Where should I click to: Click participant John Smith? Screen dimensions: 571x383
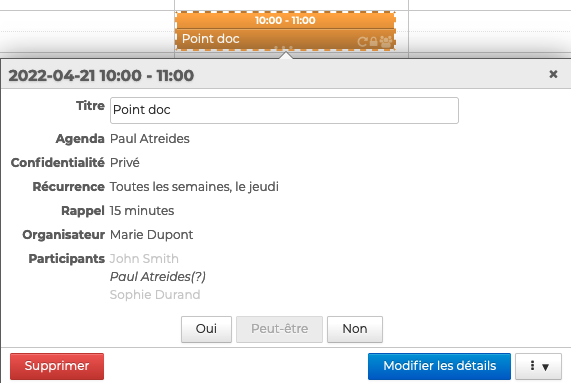[x=144, y=259]
